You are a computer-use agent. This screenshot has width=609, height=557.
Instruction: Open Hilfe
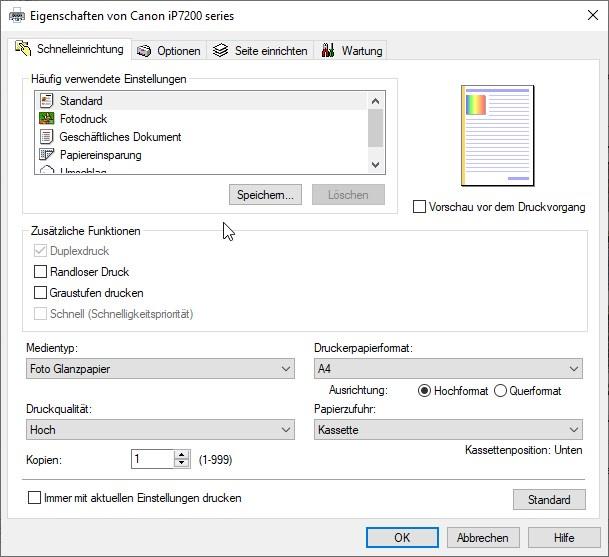tap(564, 538)
